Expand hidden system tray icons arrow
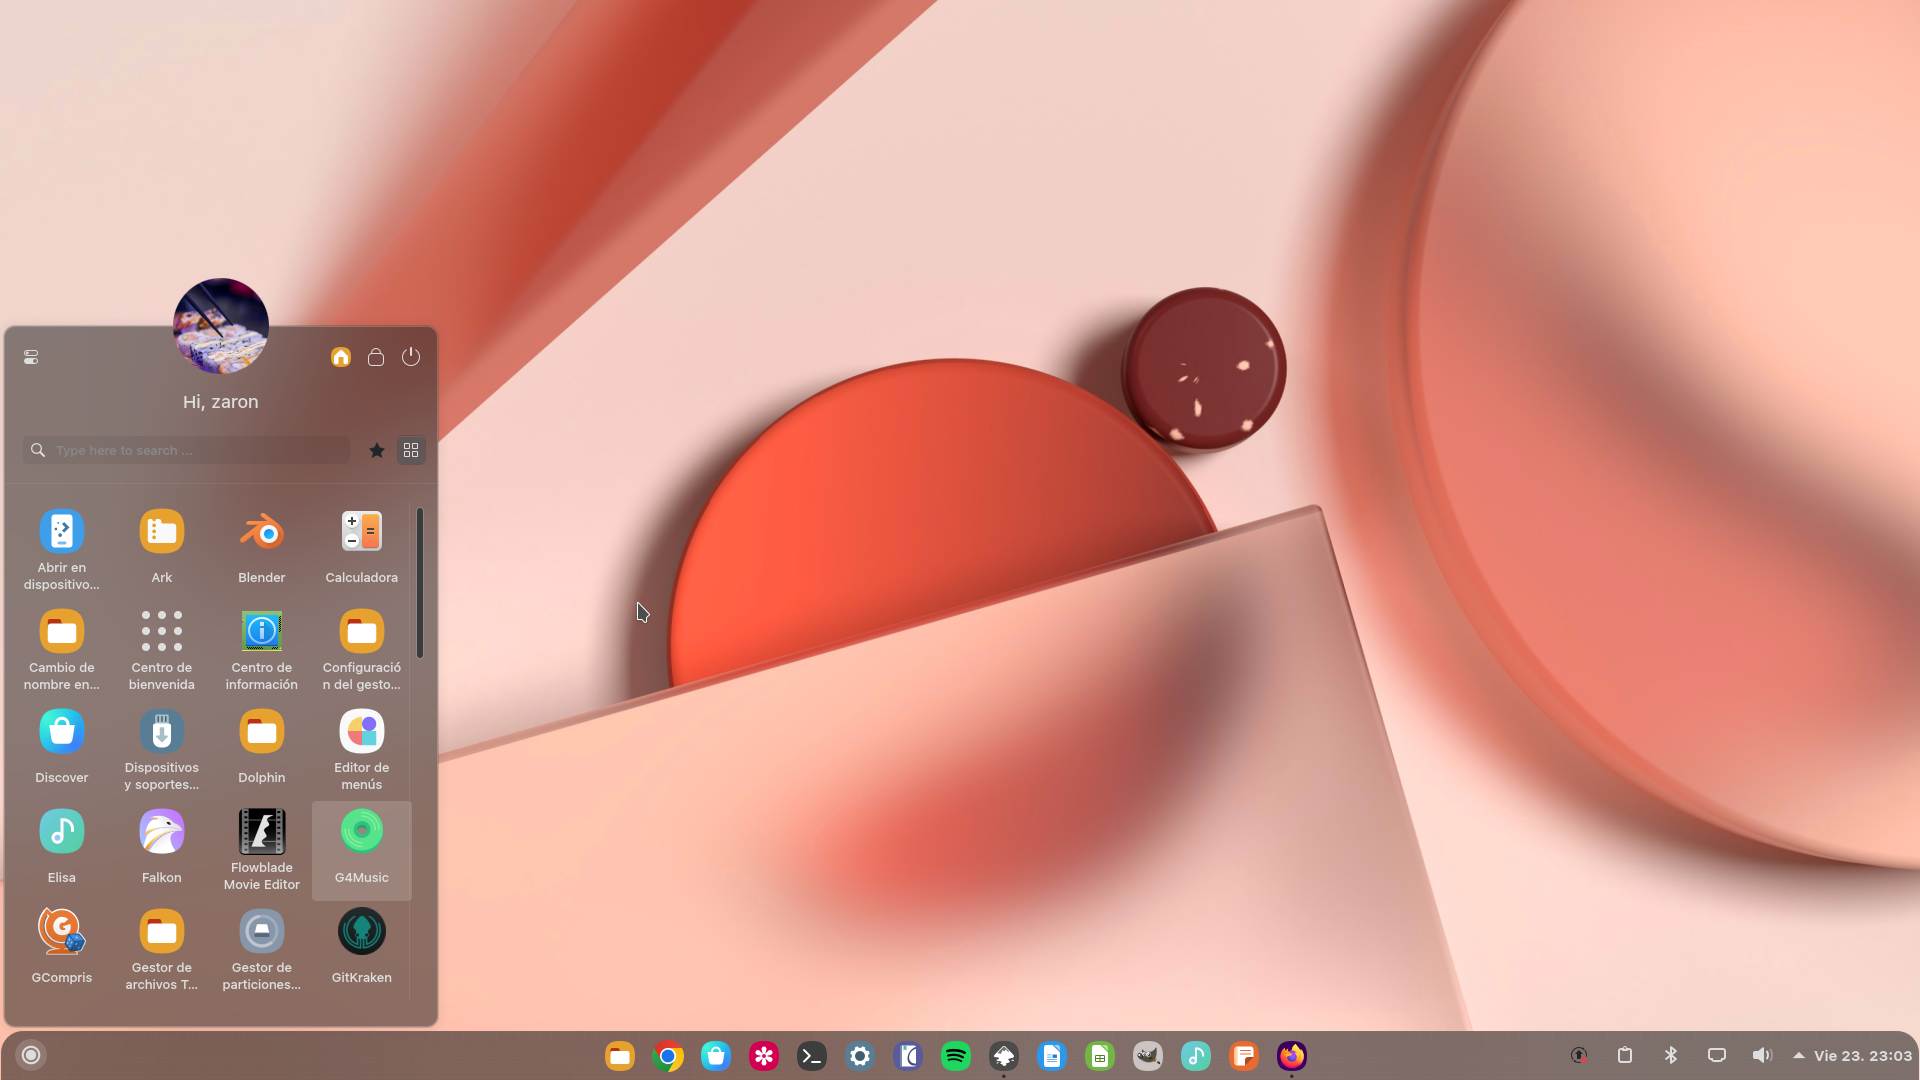The image size is (1920, 1080). pos(1798,1055)
